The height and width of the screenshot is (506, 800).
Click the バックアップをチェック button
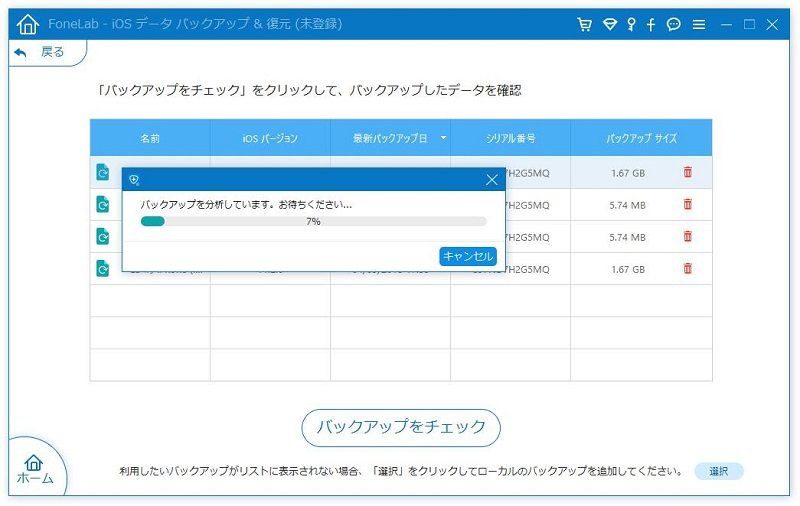pyautogui.click(x=401, y=427)
